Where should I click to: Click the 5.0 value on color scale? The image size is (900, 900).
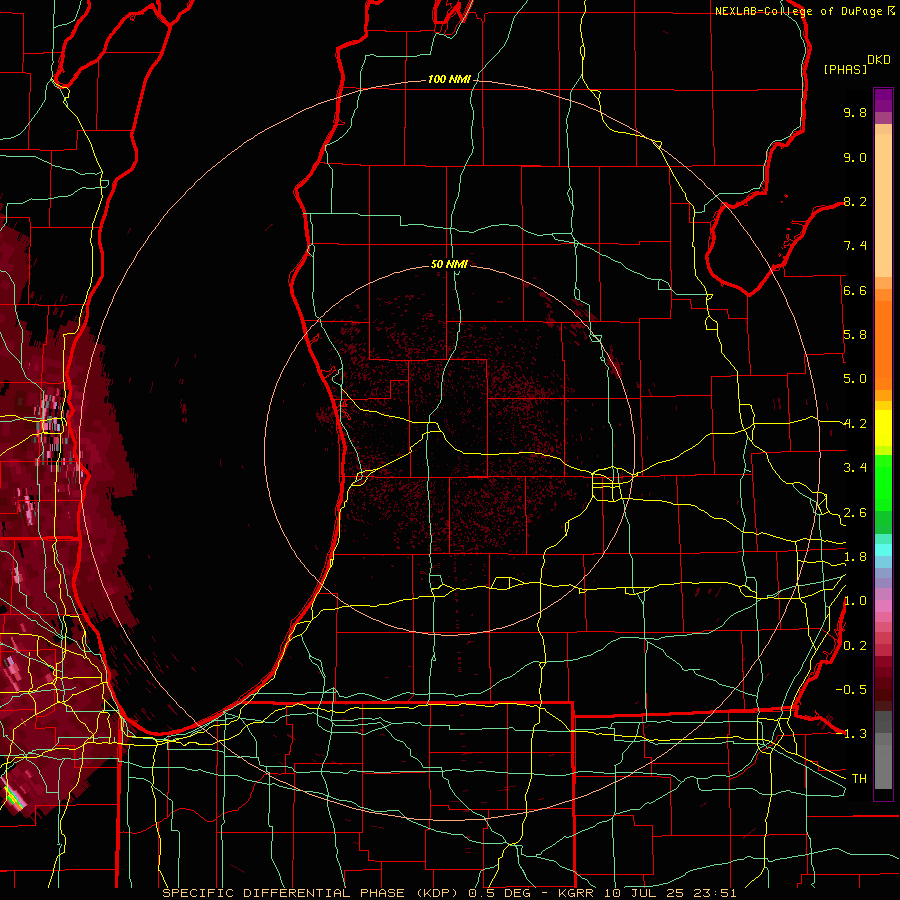[x=855, y=379]
